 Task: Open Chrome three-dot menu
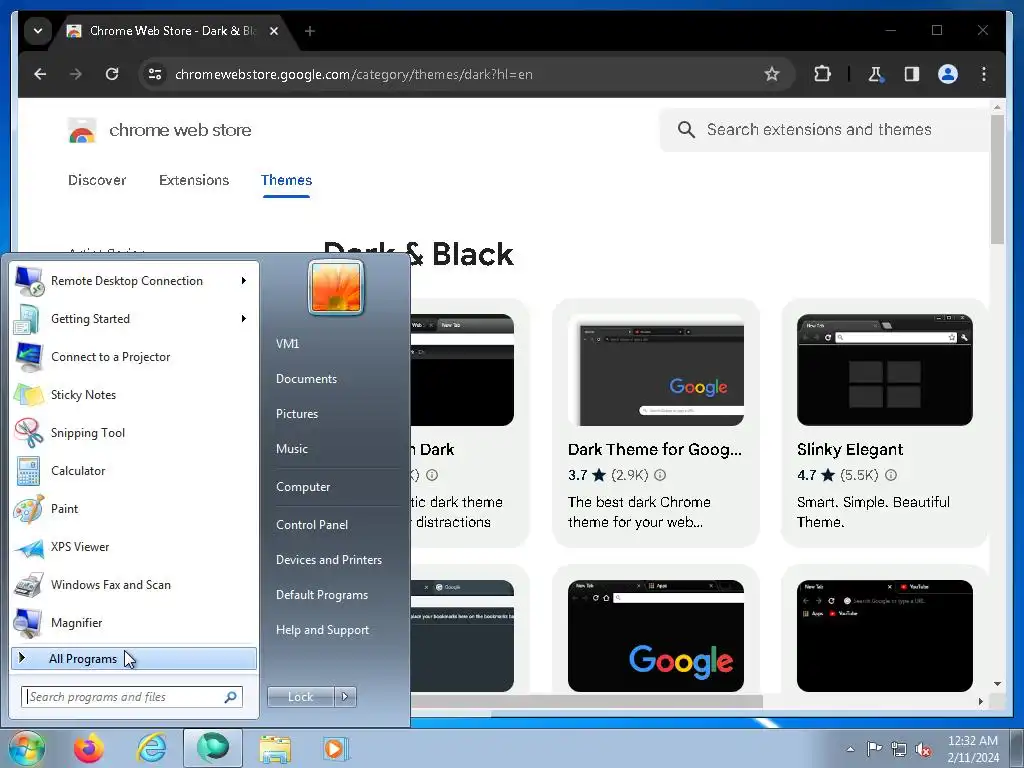click(x=984, y=74)
